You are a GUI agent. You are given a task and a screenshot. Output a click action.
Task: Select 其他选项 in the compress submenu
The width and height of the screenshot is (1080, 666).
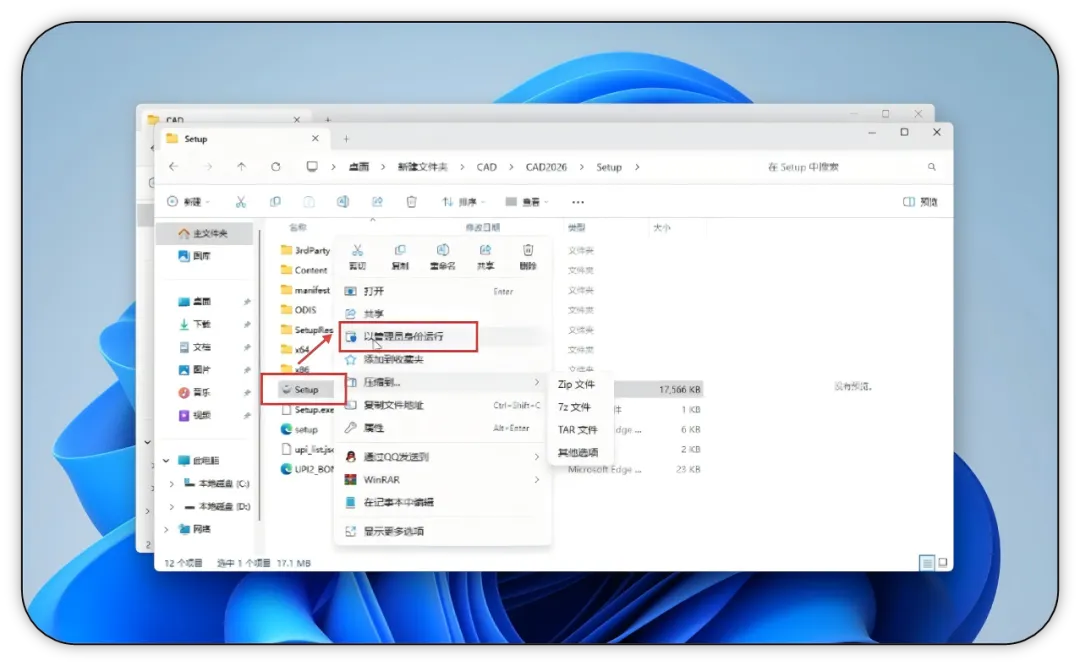580,452
